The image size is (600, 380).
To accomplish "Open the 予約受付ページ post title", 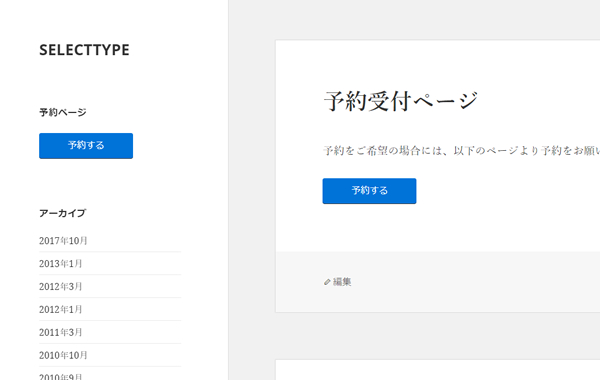I will pos(401,101).
